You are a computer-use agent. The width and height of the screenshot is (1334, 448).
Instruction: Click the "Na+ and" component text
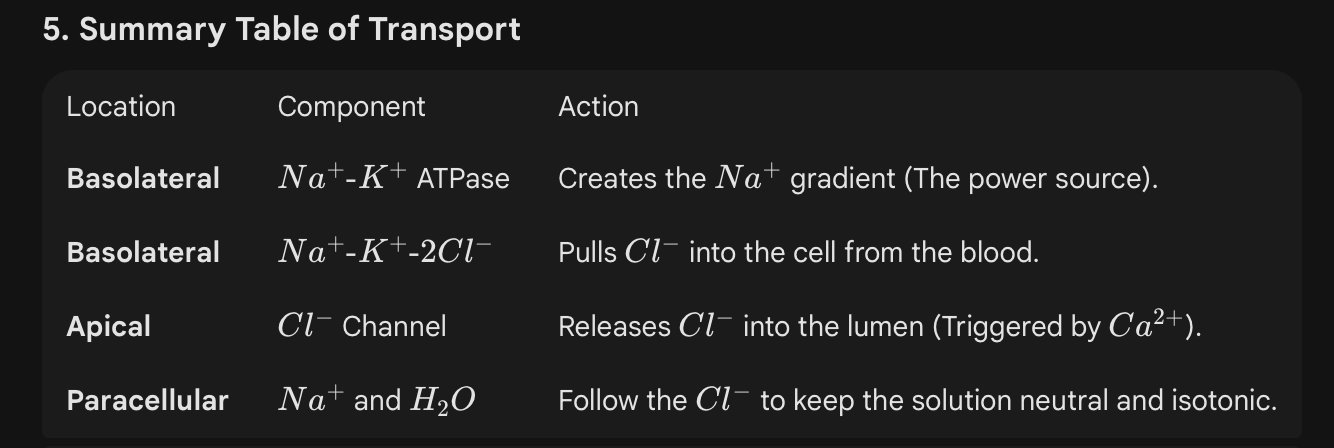coord(340,401)
